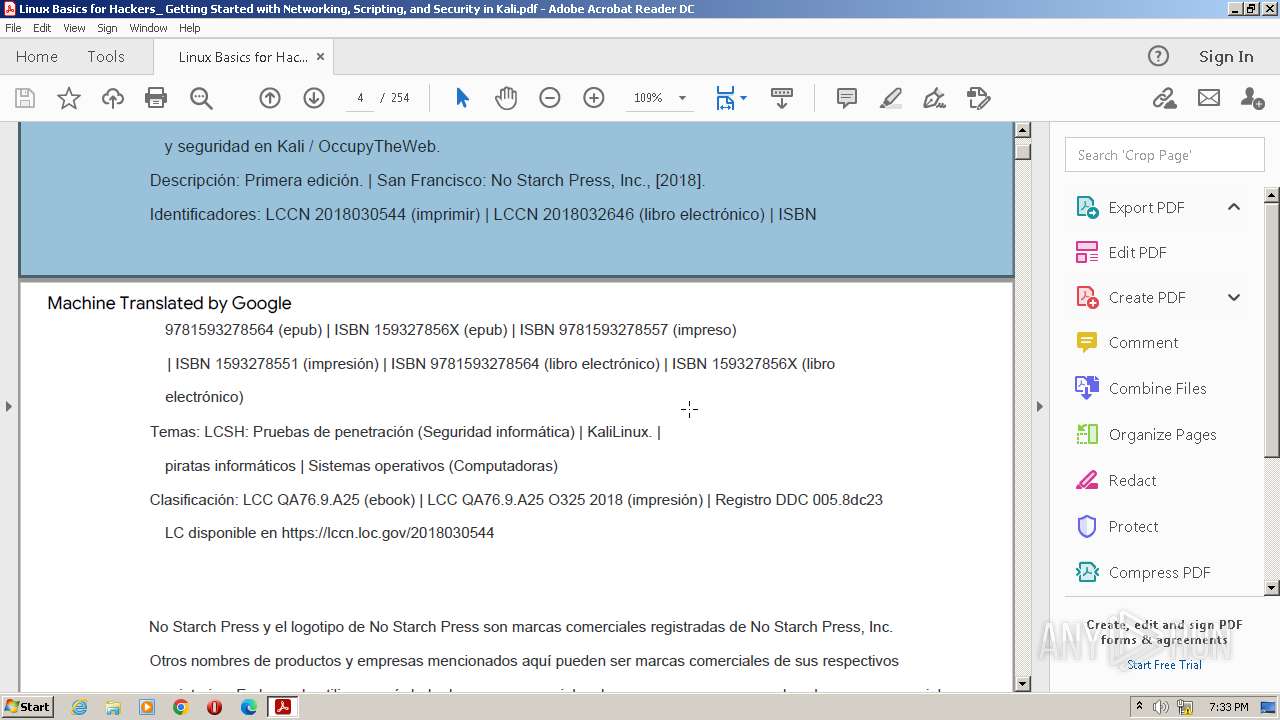Go to next page arrow
The height and width of the screenshot is (720, 1280).
pyautogui.click(x=314, y=98)
